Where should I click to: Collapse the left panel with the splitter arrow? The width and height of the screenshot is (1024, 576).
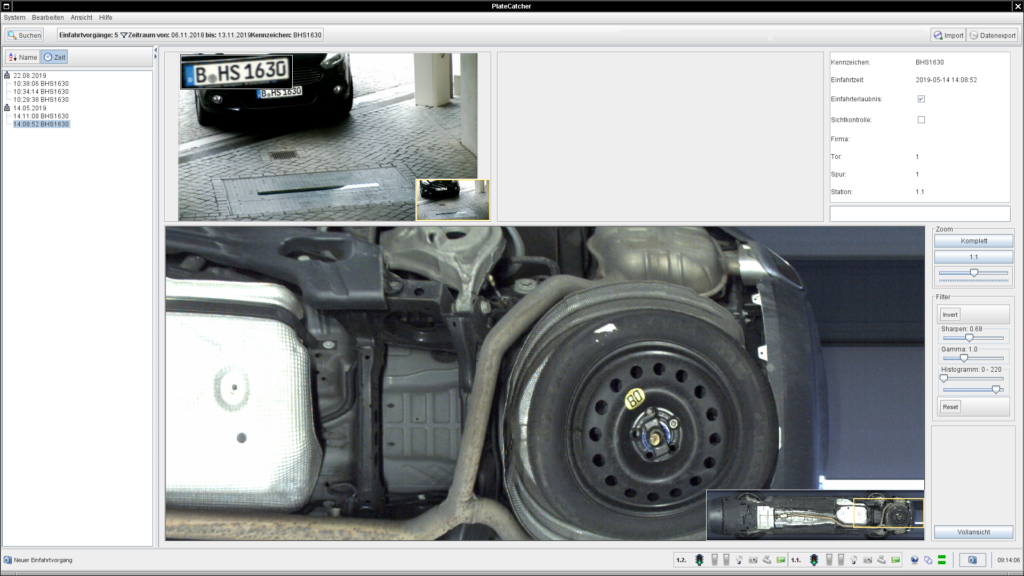click(155, 50)
